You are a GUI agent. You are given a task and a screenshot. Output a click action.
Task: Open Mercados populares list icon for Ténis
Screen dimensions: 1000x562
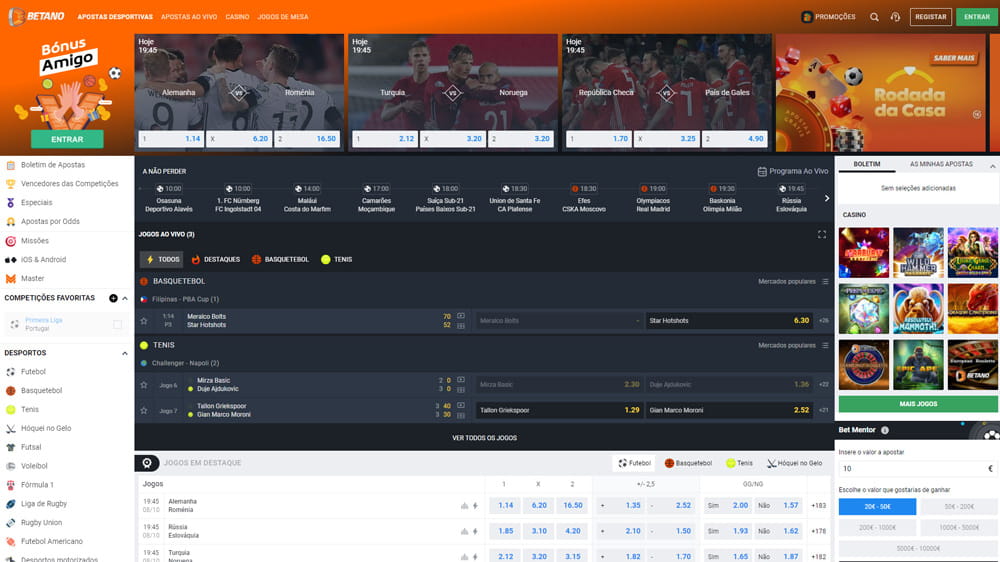pyautogui.click(x=825, y=345)
